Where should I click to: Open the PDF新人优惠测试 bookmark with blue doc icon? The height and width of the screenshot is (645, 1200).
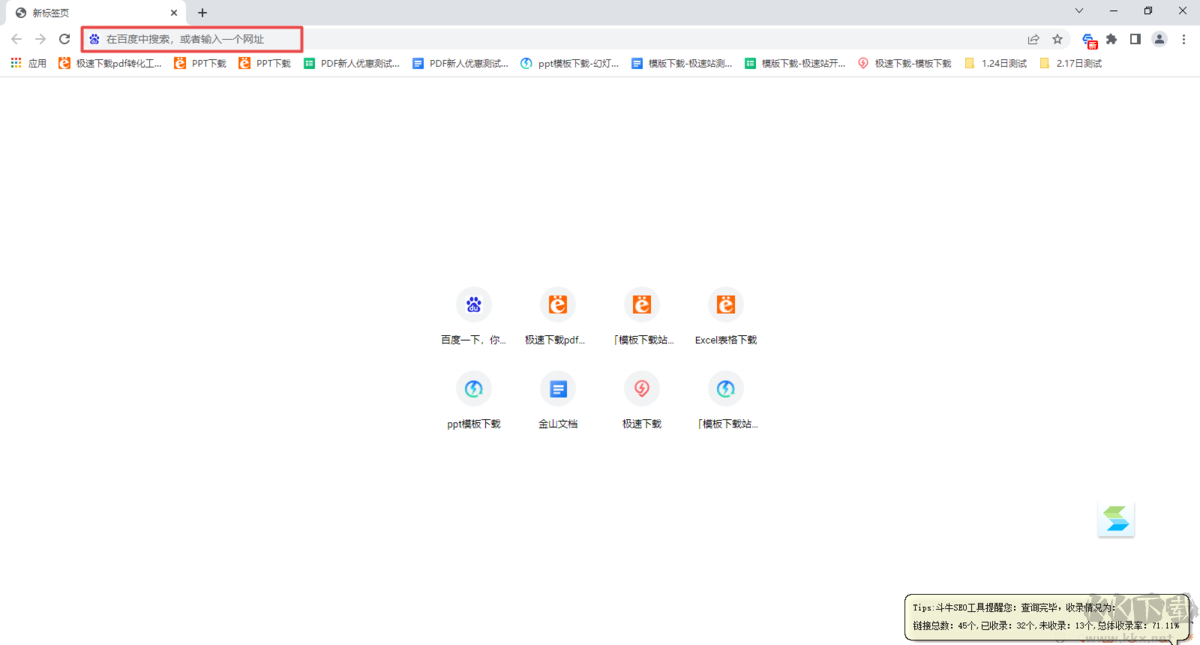(460, 63)
